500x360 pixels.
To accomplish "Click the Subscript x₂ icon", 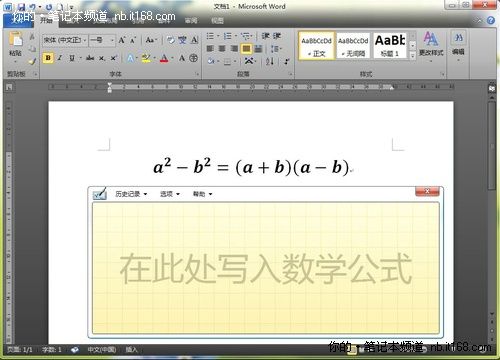I will [x=102, y=58].
